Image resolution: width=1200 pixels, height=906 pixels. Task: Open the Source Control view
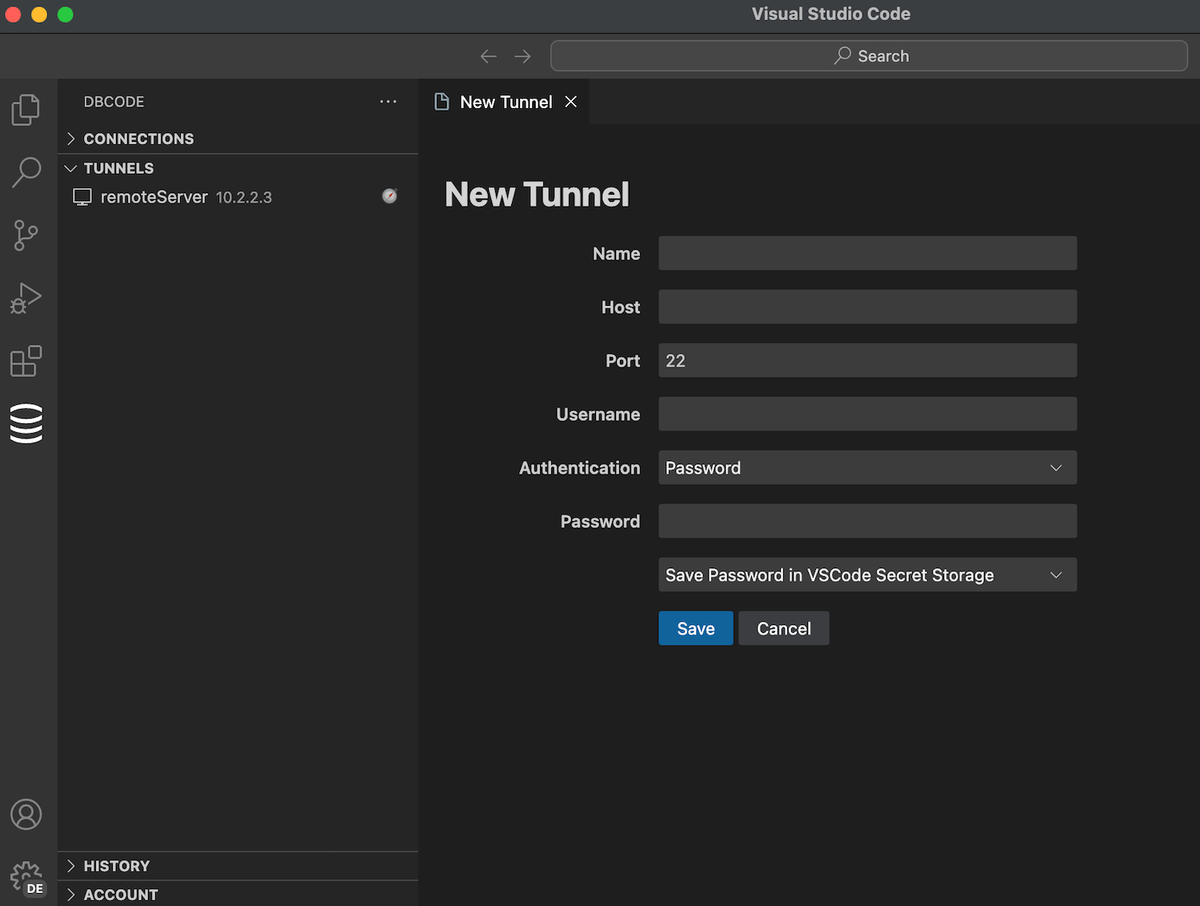pos(27,235)
